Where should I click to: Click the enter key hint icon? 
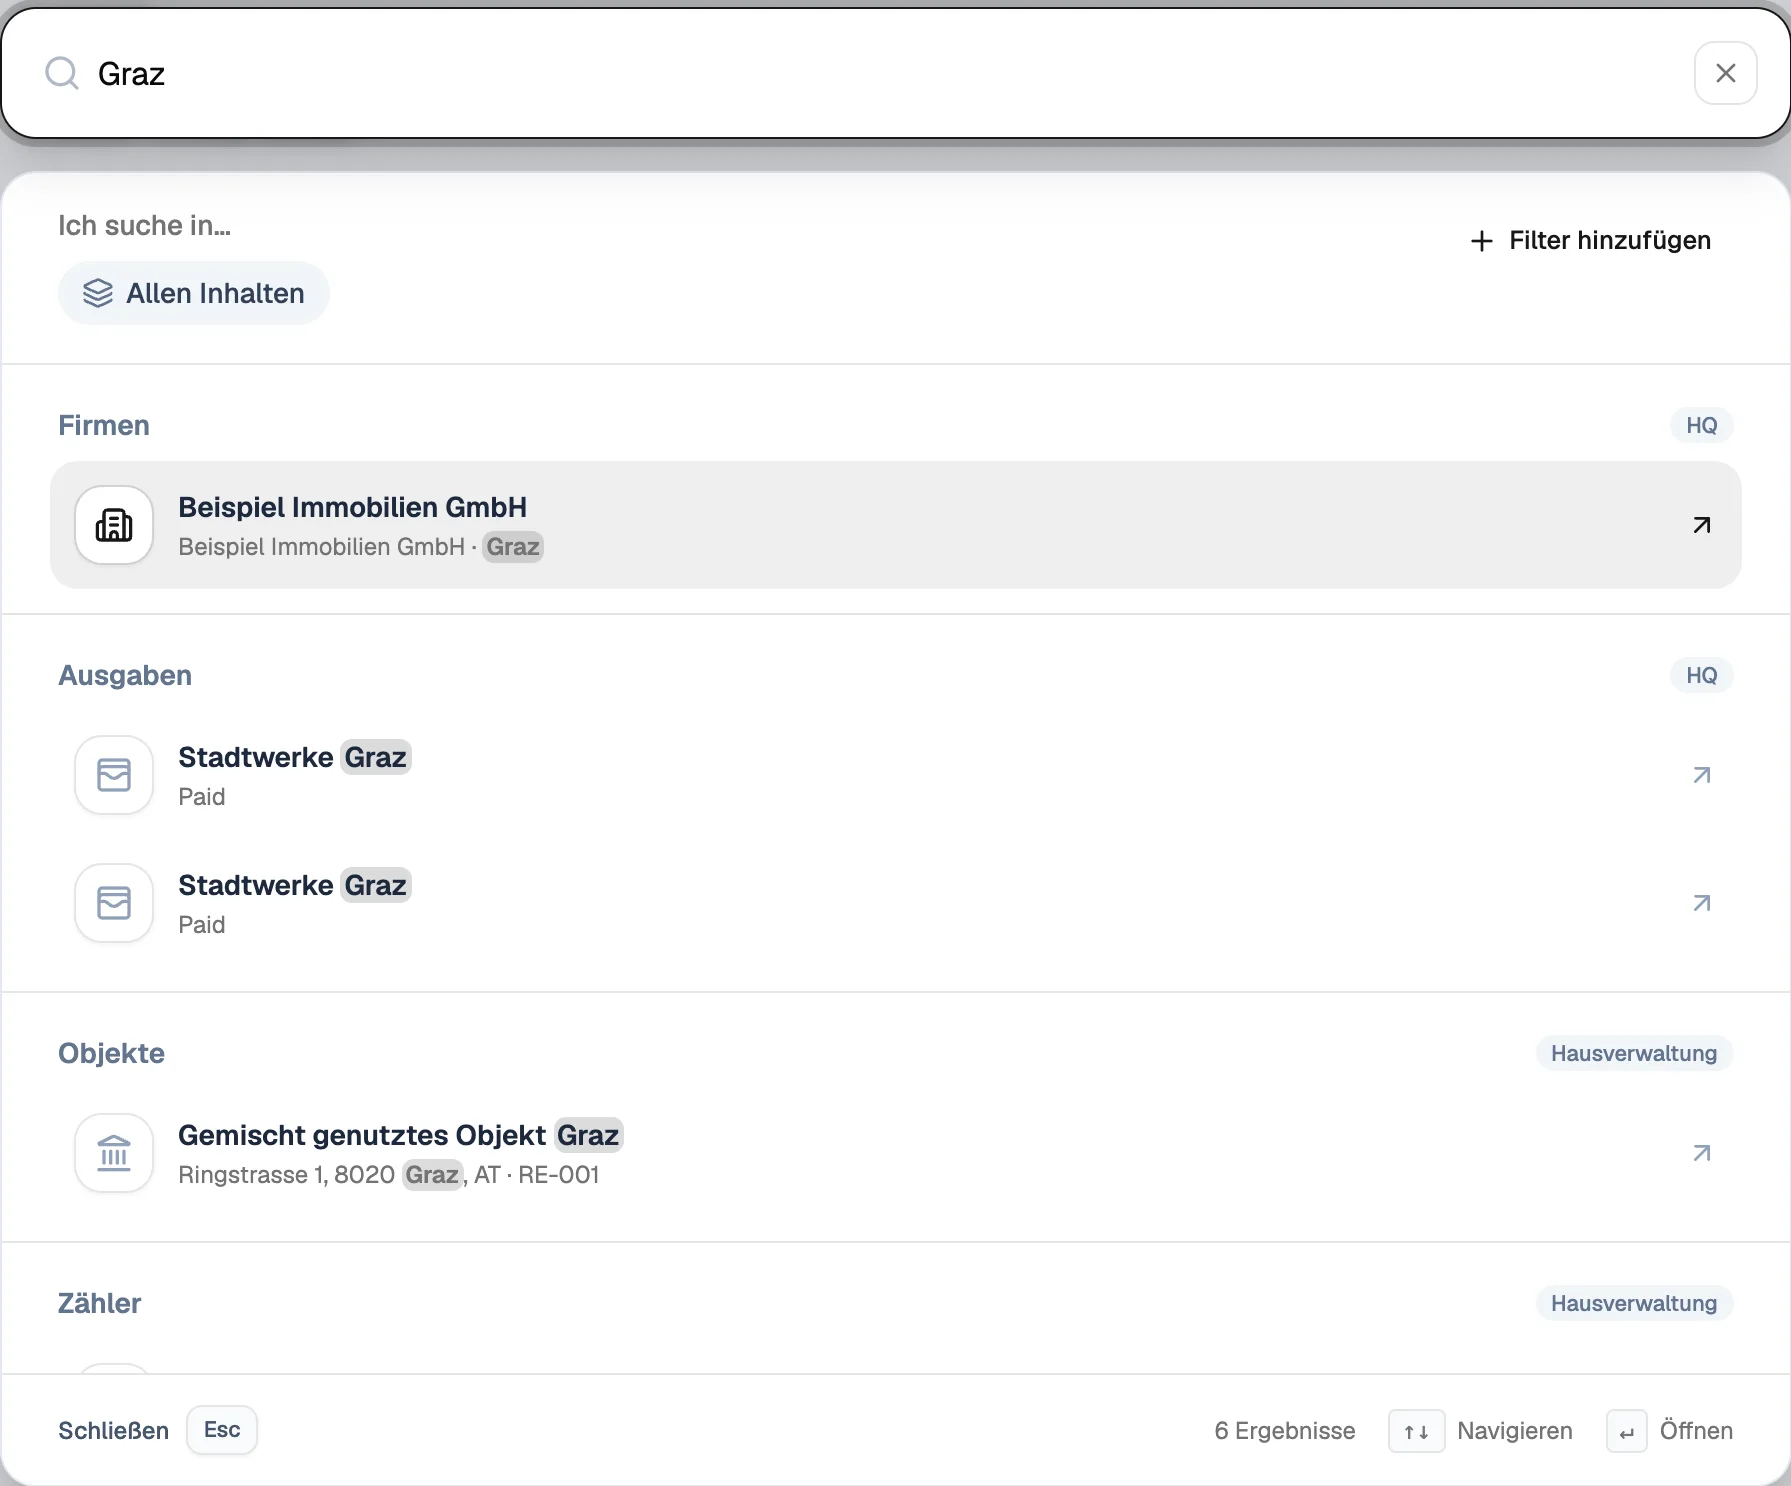pos(1627,1431)
